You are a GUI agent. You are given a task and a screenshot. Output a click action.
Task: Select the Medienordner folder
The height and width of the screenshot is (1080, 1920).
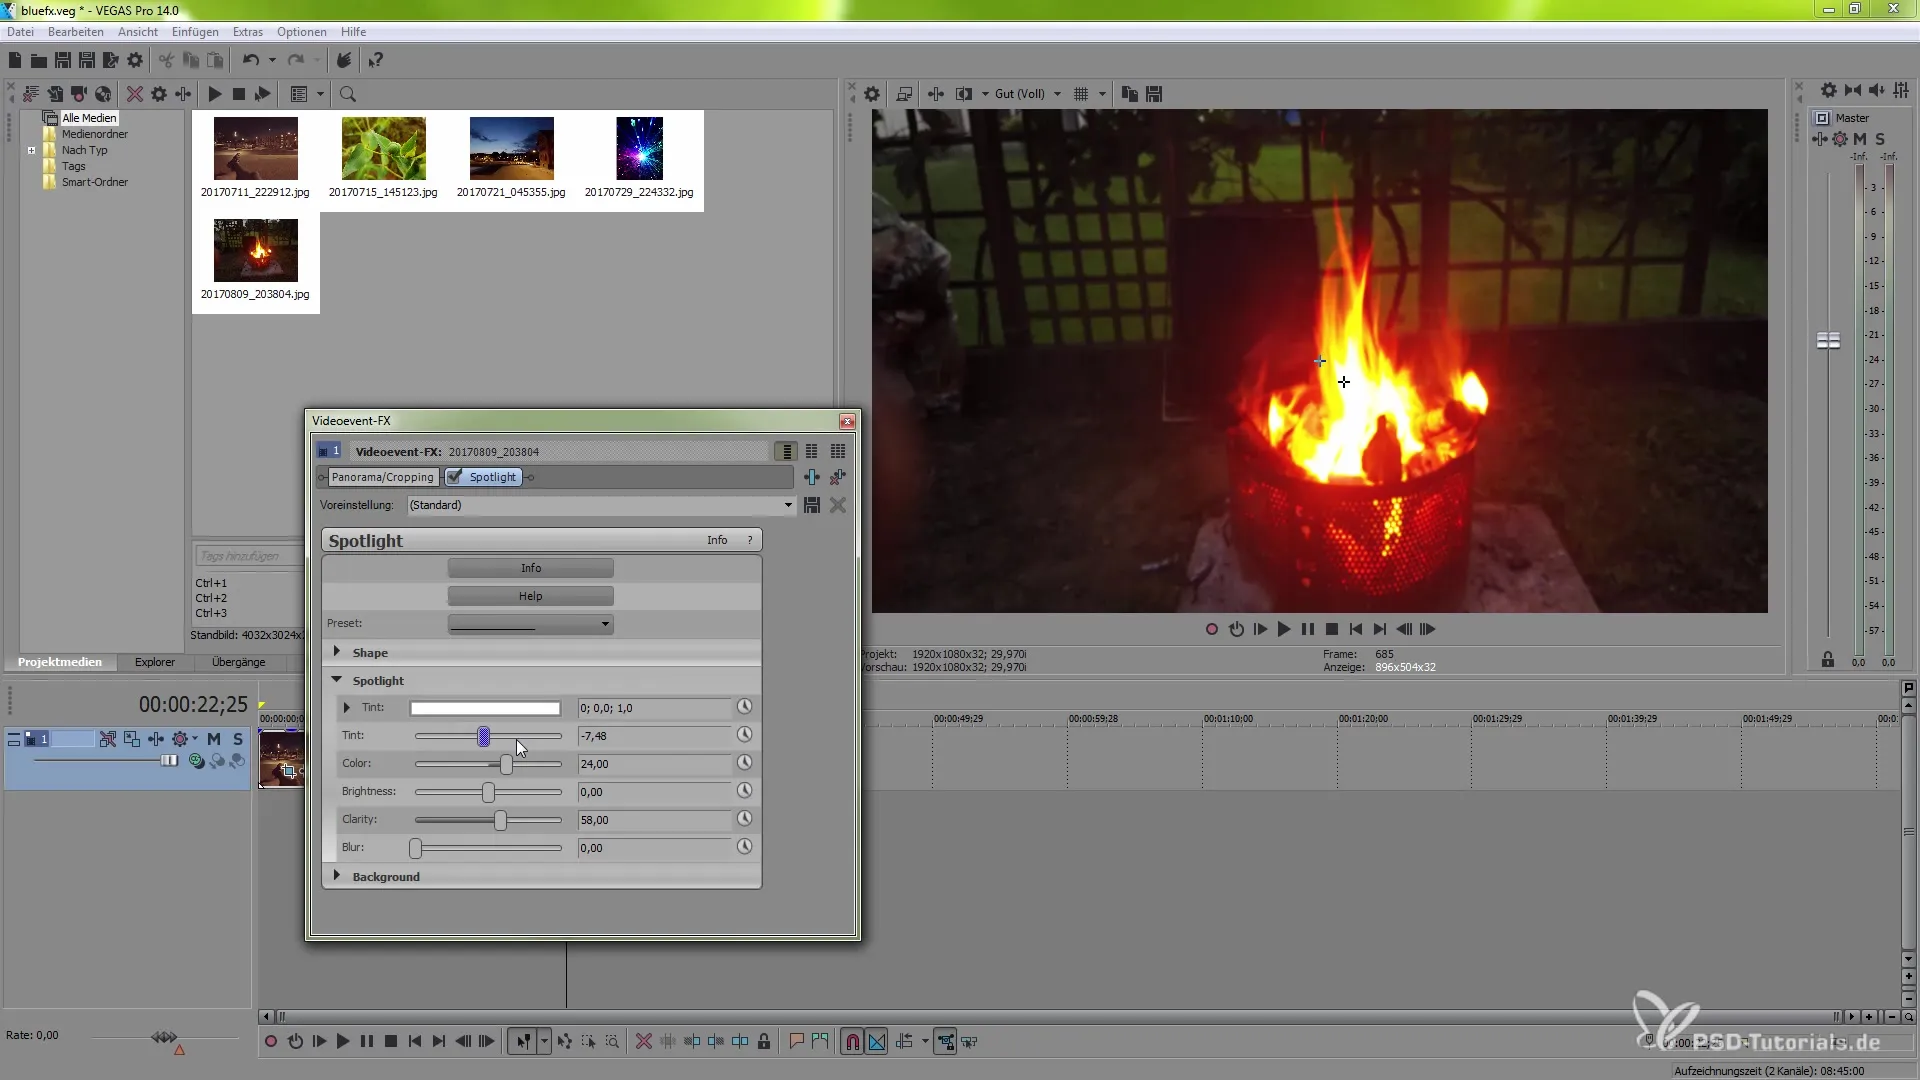[94, 134]
